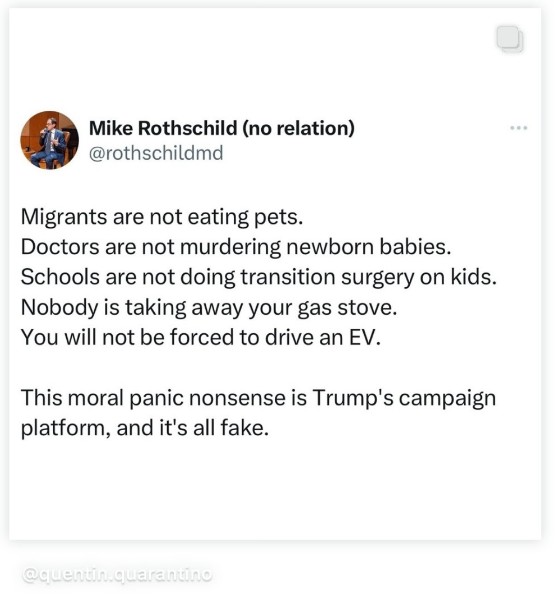Click the word 'campaign' in the tweet
555x598 pixels.
click(x=447, y=399)
